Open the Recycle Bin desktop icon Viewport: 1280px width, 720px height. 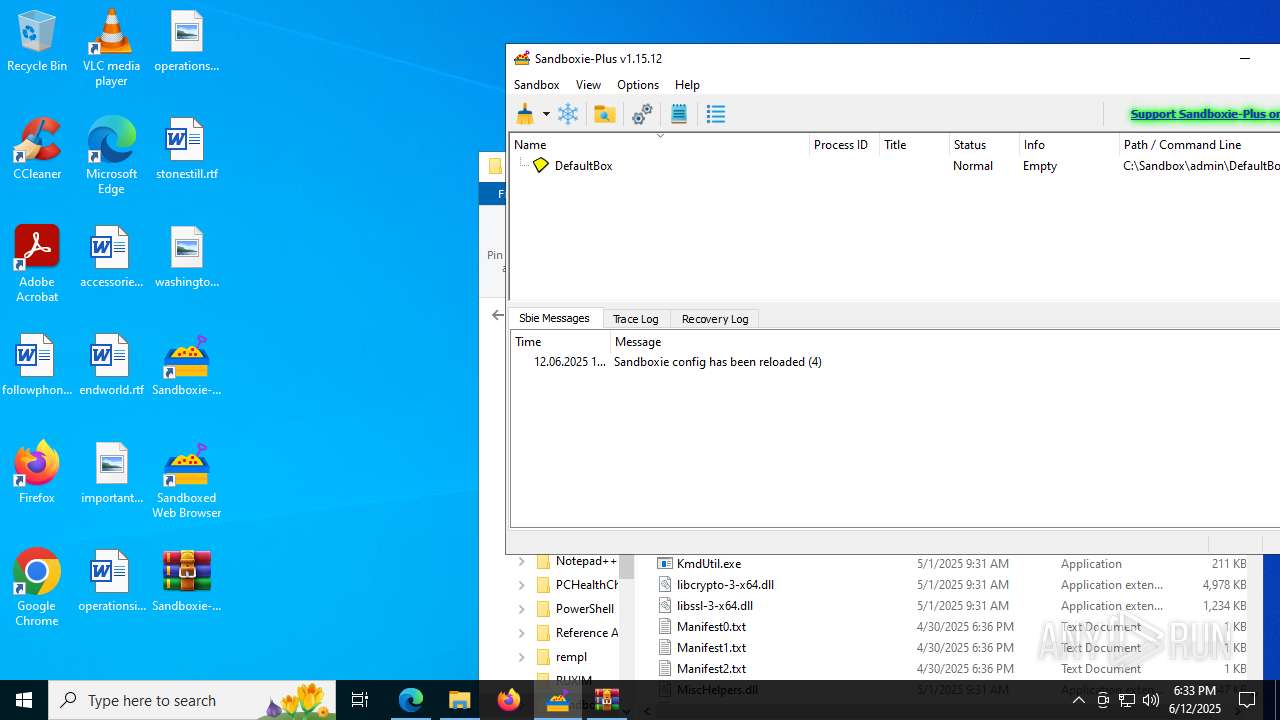click(x=37, y=42)
